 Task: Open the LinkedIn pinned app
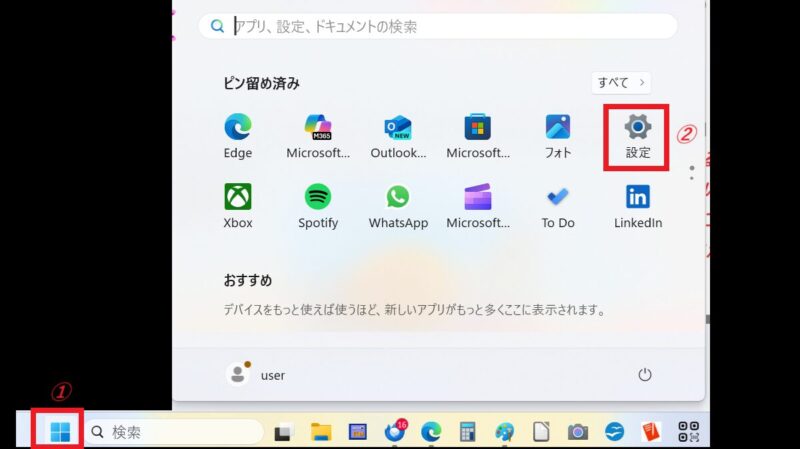(x=638, y=206)
